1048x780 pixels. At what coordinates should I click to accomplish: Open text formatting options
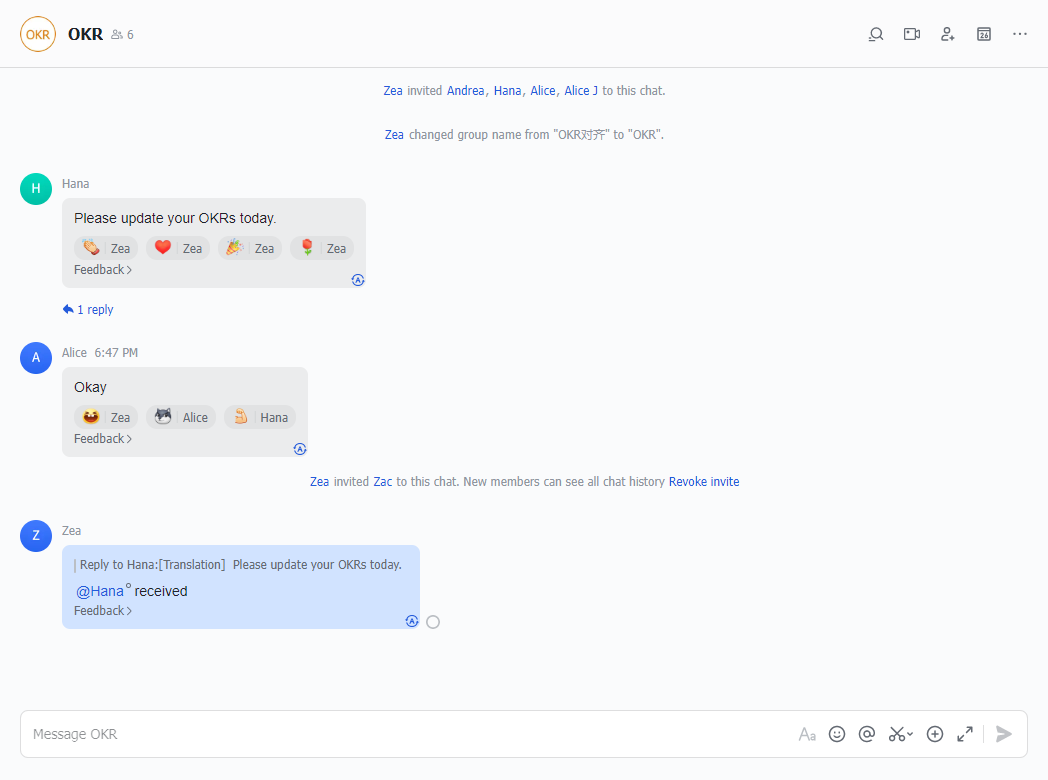[807, 733]
